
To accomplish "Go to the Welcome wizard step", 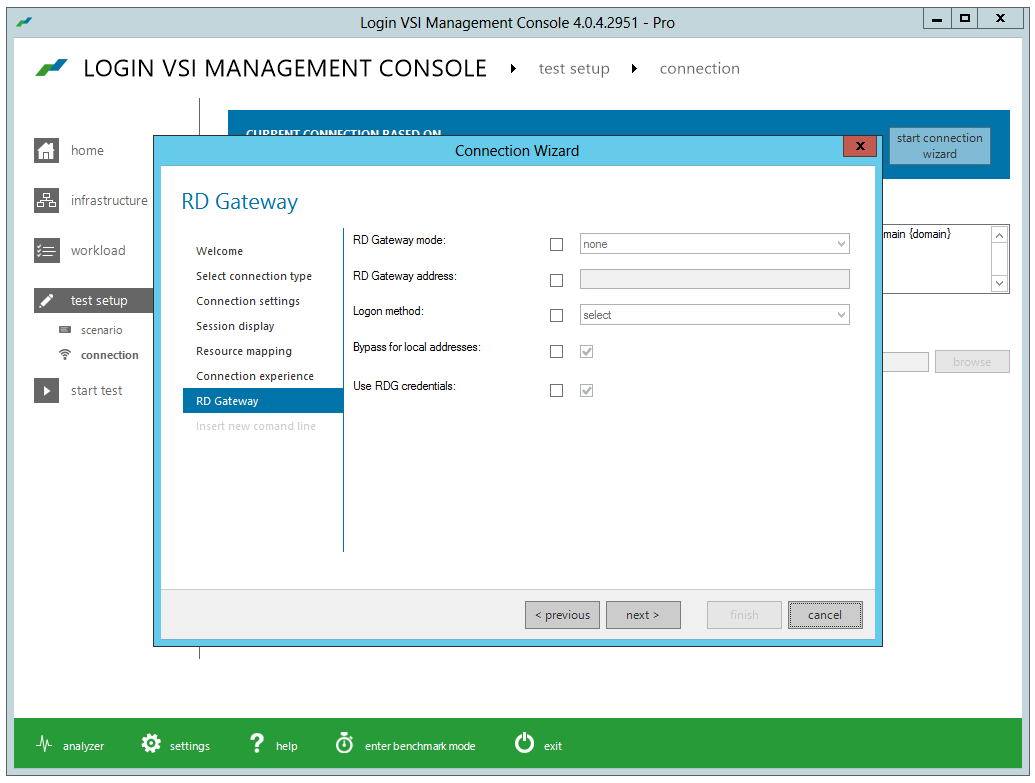I will tap(219, 251).
